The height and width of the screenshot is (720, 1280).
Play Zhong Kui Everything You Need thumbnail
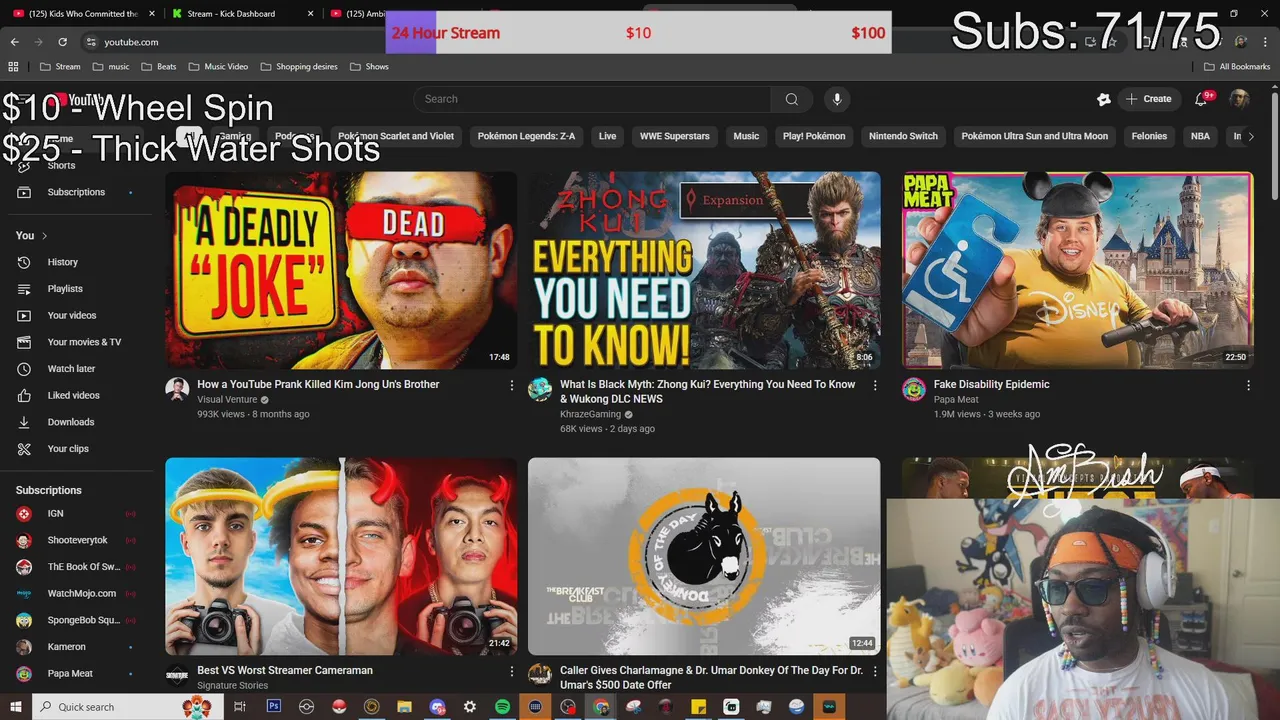click(x=704, y=270)
